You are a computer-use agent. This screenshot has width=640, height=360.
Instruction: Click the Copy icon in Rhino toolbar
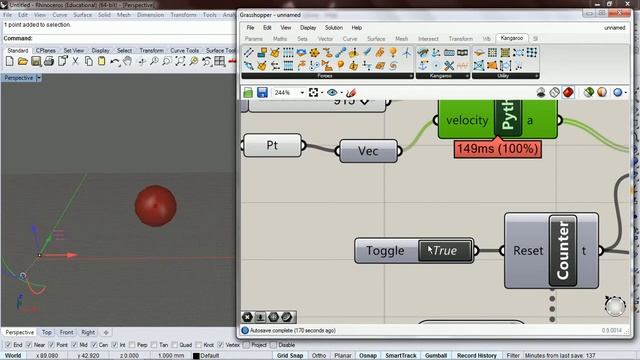click(x=89, y=61)
